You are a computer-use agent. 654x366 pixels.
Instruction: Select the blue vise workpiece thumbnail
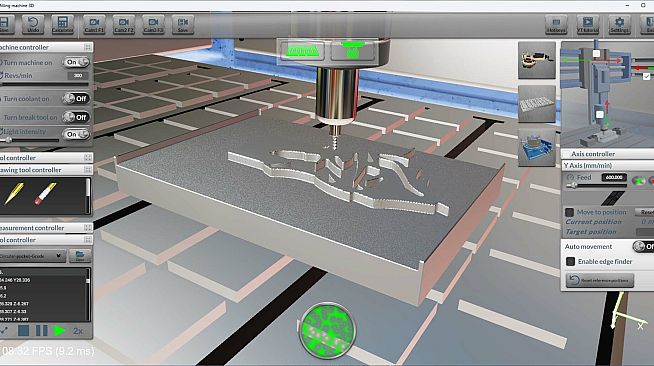[x=537, y=147]
